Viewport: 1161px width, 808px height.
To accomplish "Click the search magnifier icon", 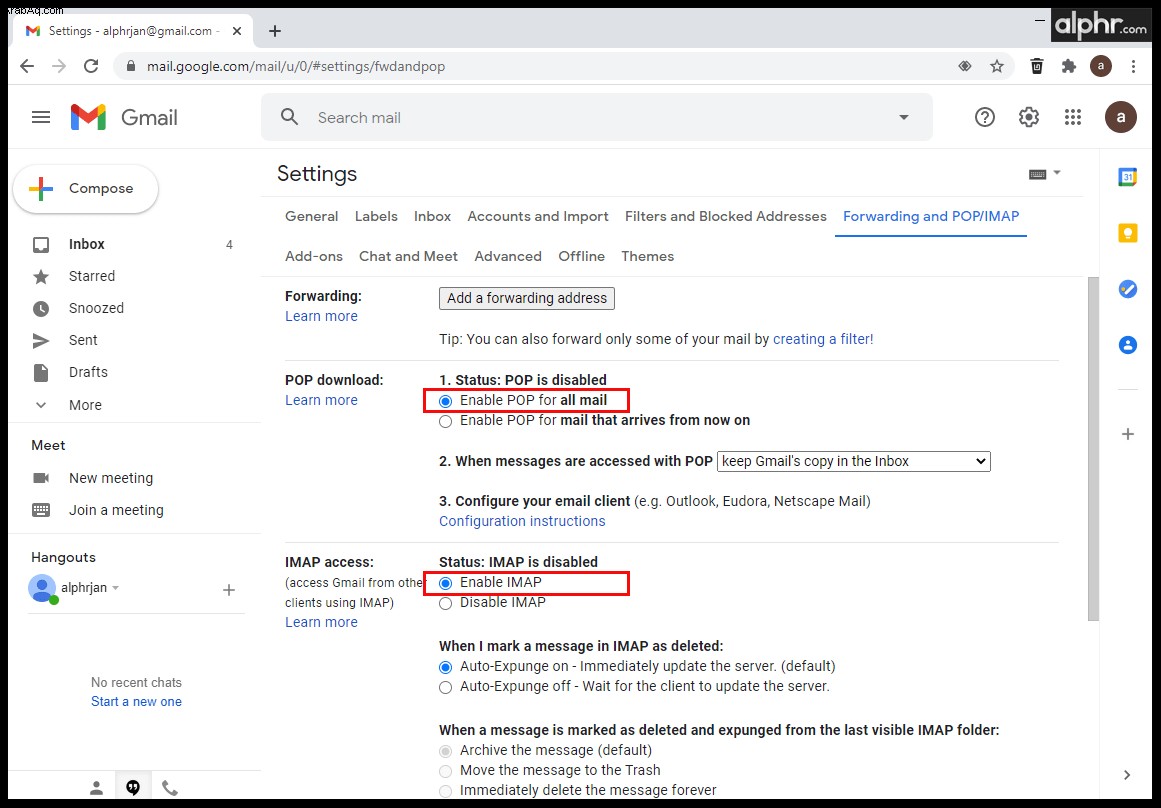I will tap(290, 117).
